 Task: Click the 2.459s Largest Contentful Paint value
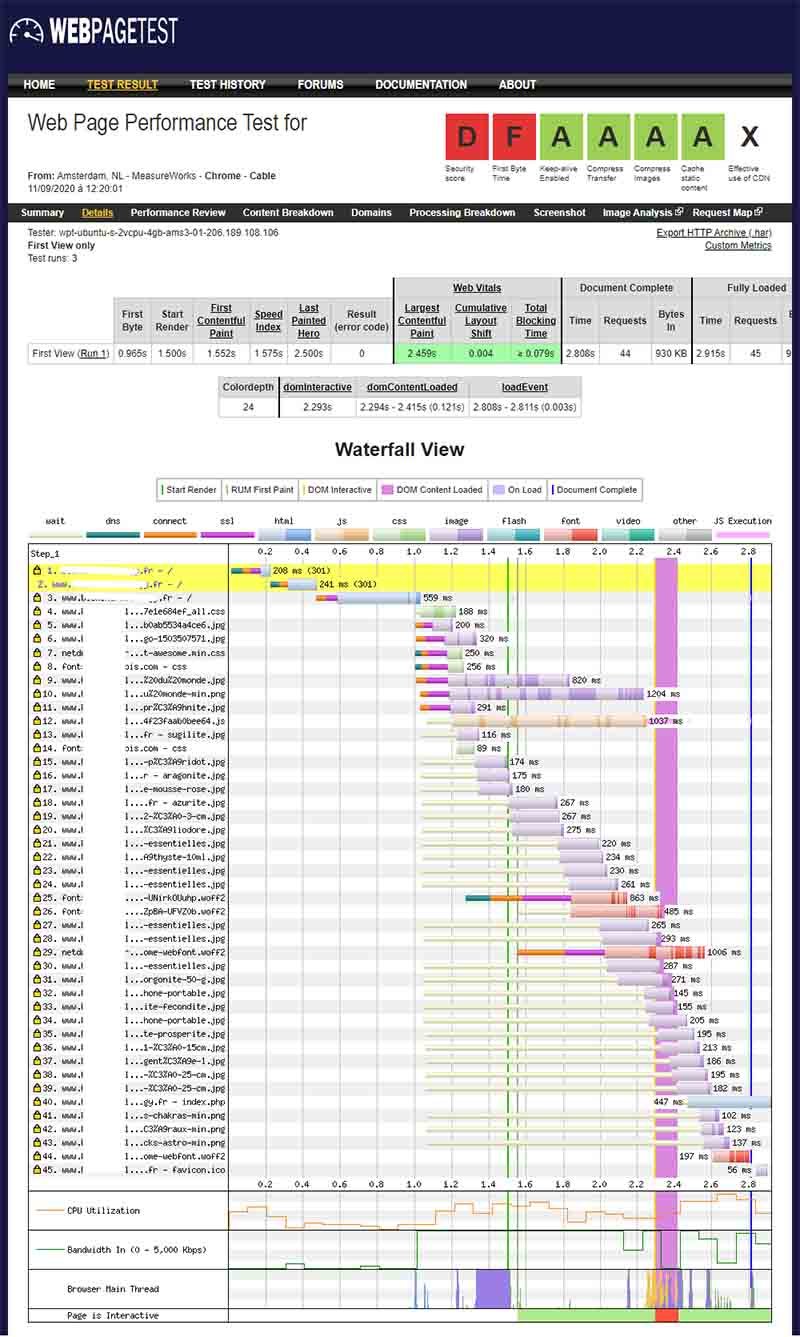click(422, 353)
